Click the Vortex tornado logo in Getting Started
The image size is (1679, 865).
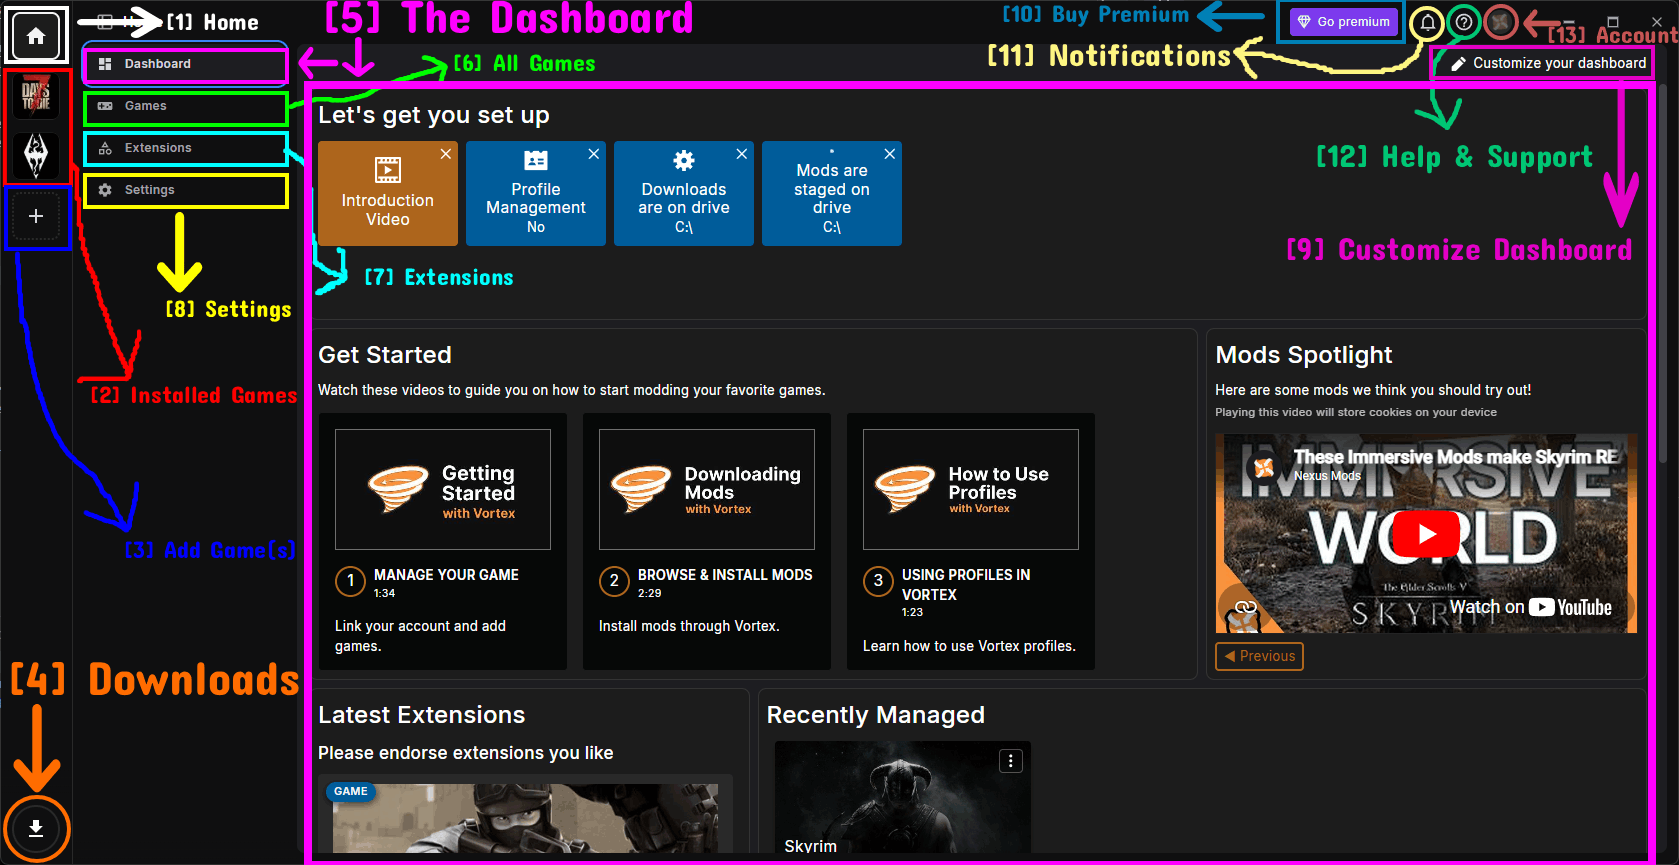tap(398, 488)
